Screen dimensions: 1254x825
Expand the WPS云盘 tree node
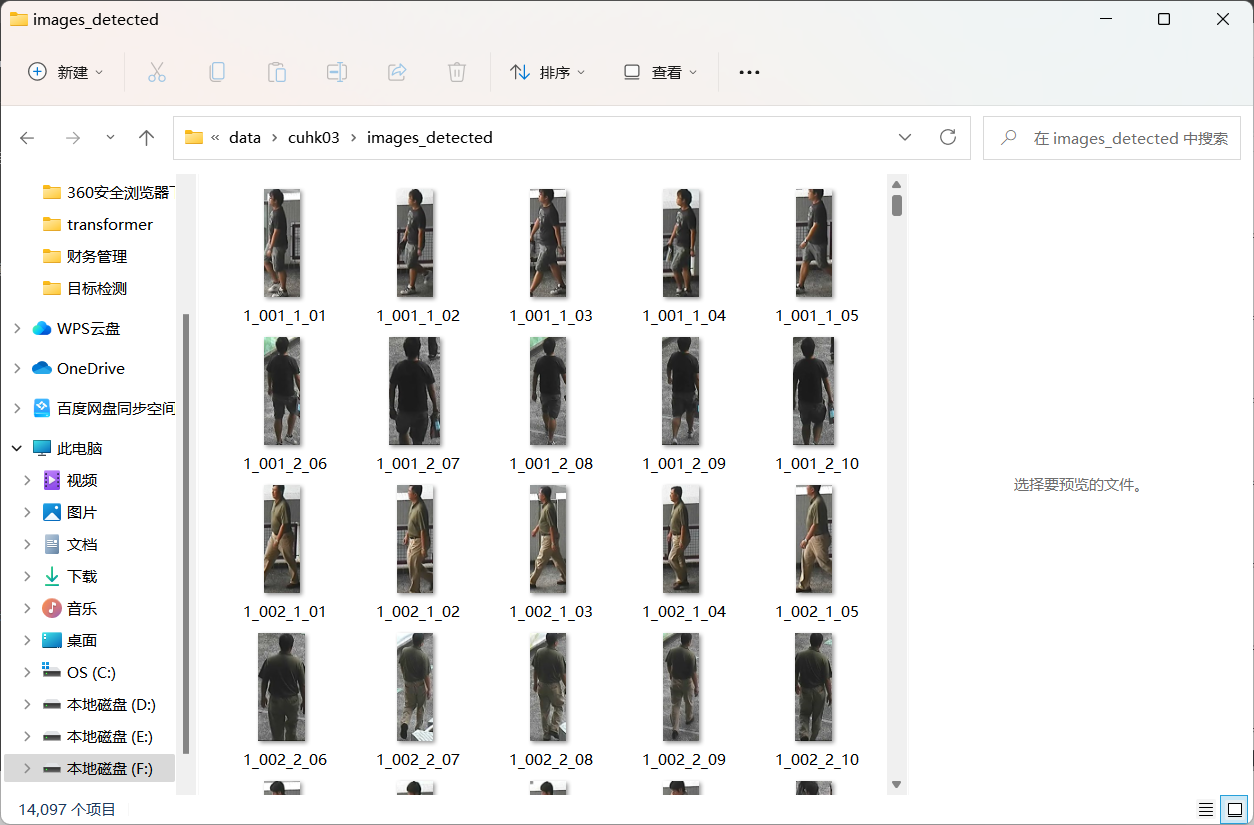[x=17, y=328]
